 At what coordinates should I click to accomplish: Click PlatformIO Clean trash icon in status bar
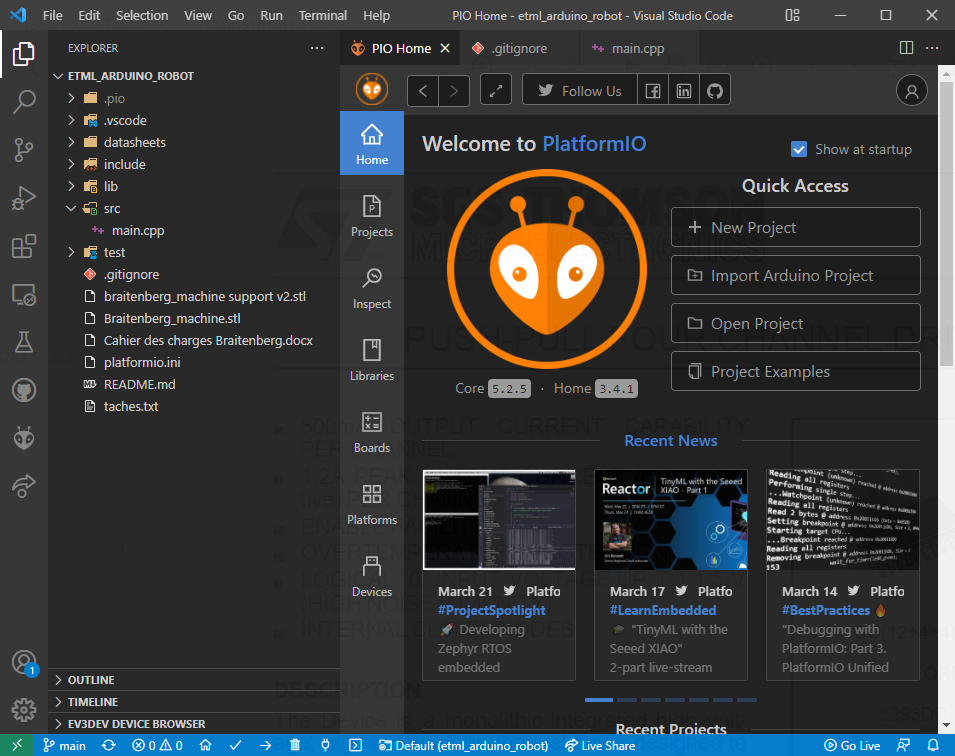click(295, 745)
